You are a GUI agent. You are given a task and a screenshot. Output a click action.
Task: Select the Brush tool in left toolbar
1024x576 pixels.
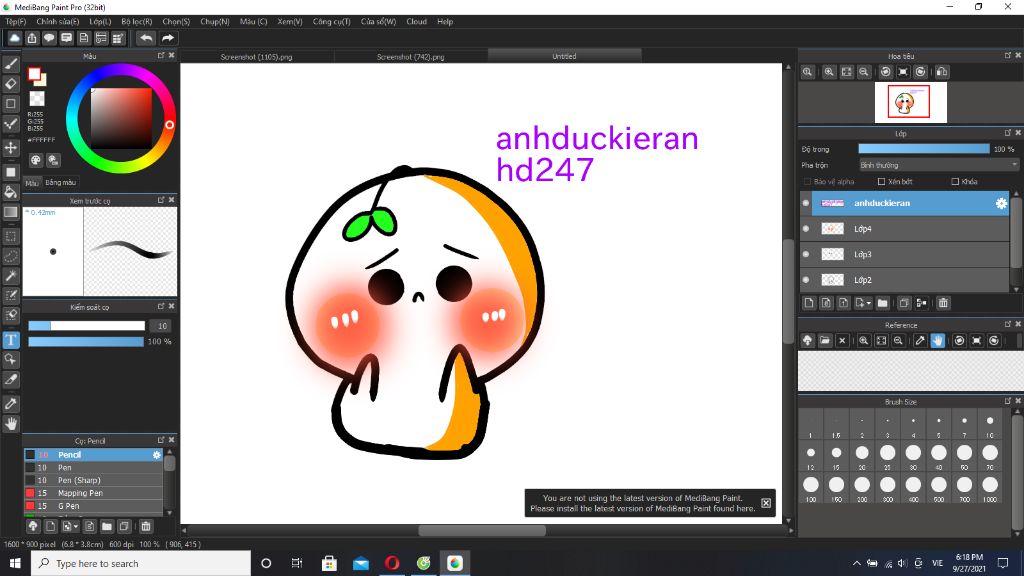[x=11, y=64]
